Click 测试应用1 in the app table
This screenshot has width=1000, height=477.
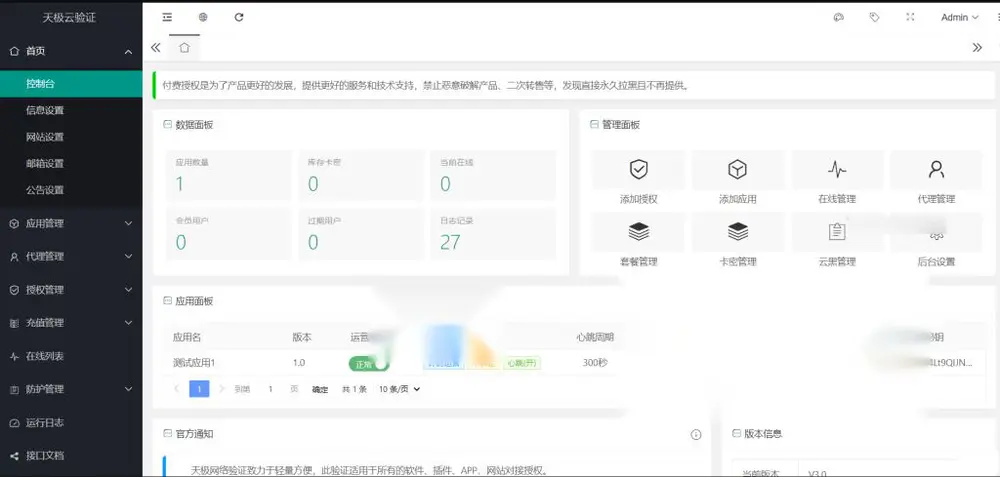click(x=194, y=363)
